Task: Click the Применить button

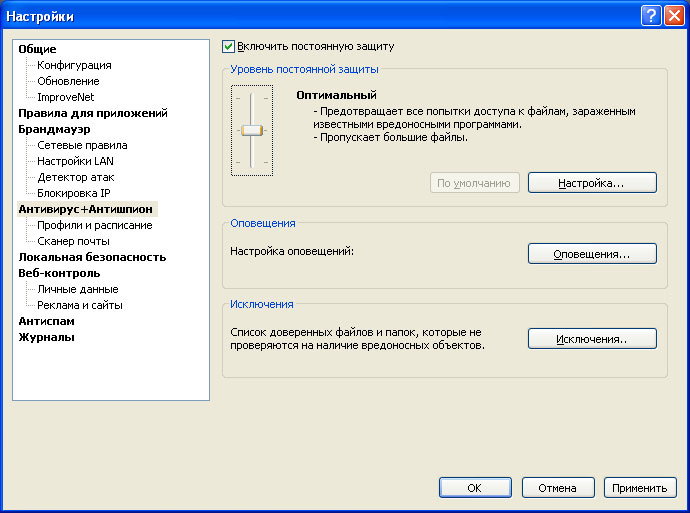Action: tap(640, 487)
